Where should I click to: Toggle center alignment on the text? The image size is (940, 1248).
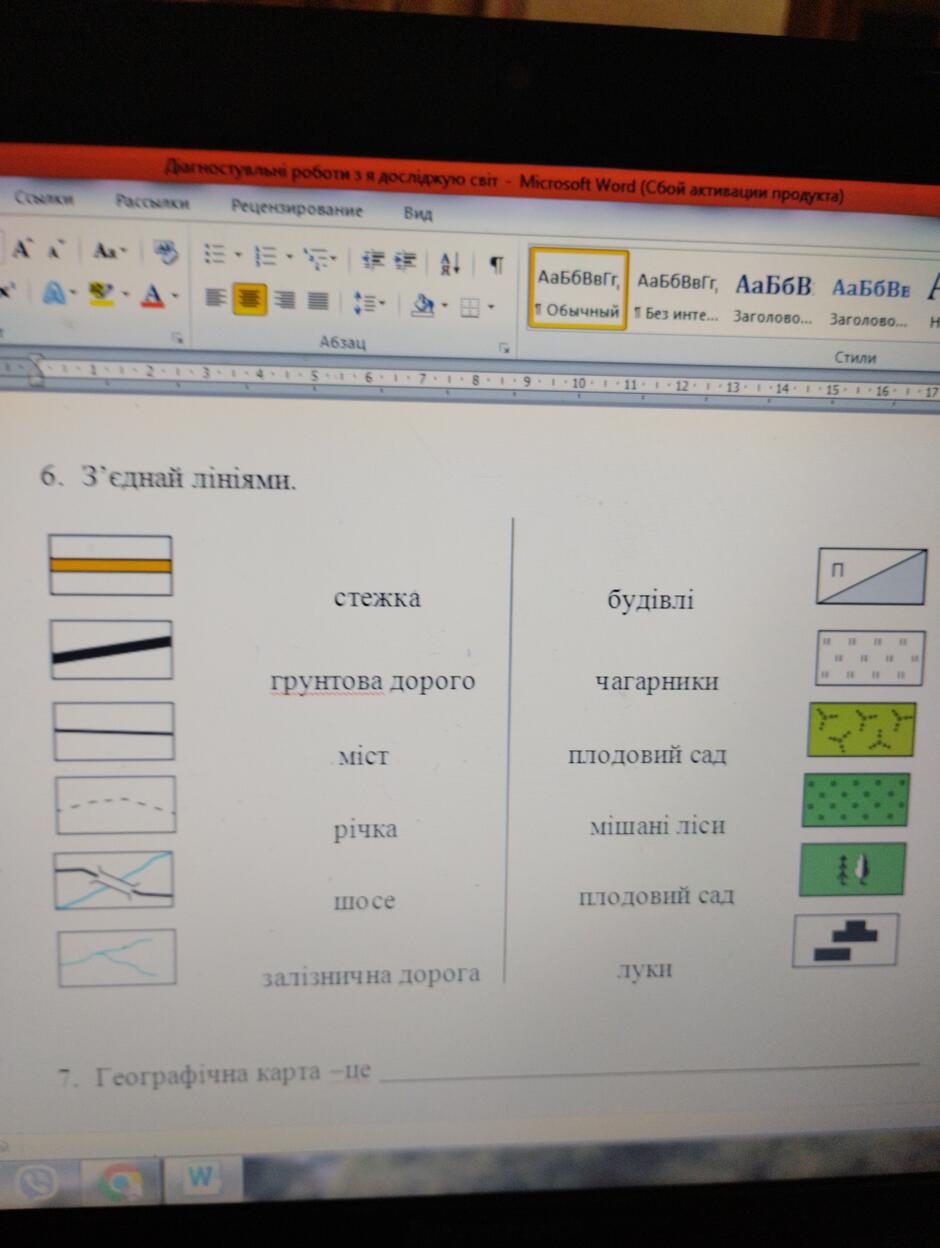[249, 298]
